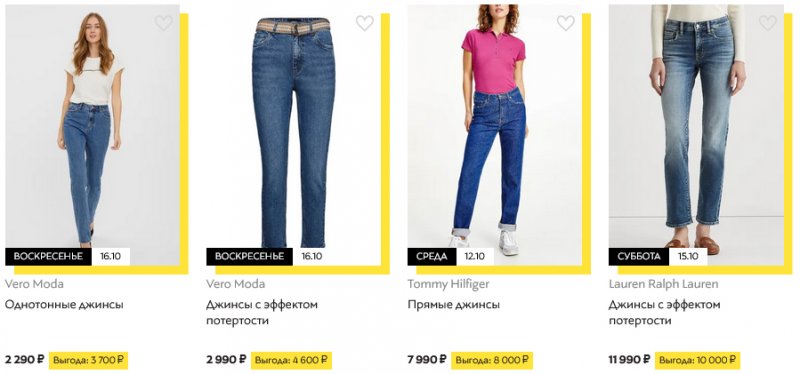Open the Lauren Ralph Lauren jeans photo
800x374 pixels.
point(696,135)
